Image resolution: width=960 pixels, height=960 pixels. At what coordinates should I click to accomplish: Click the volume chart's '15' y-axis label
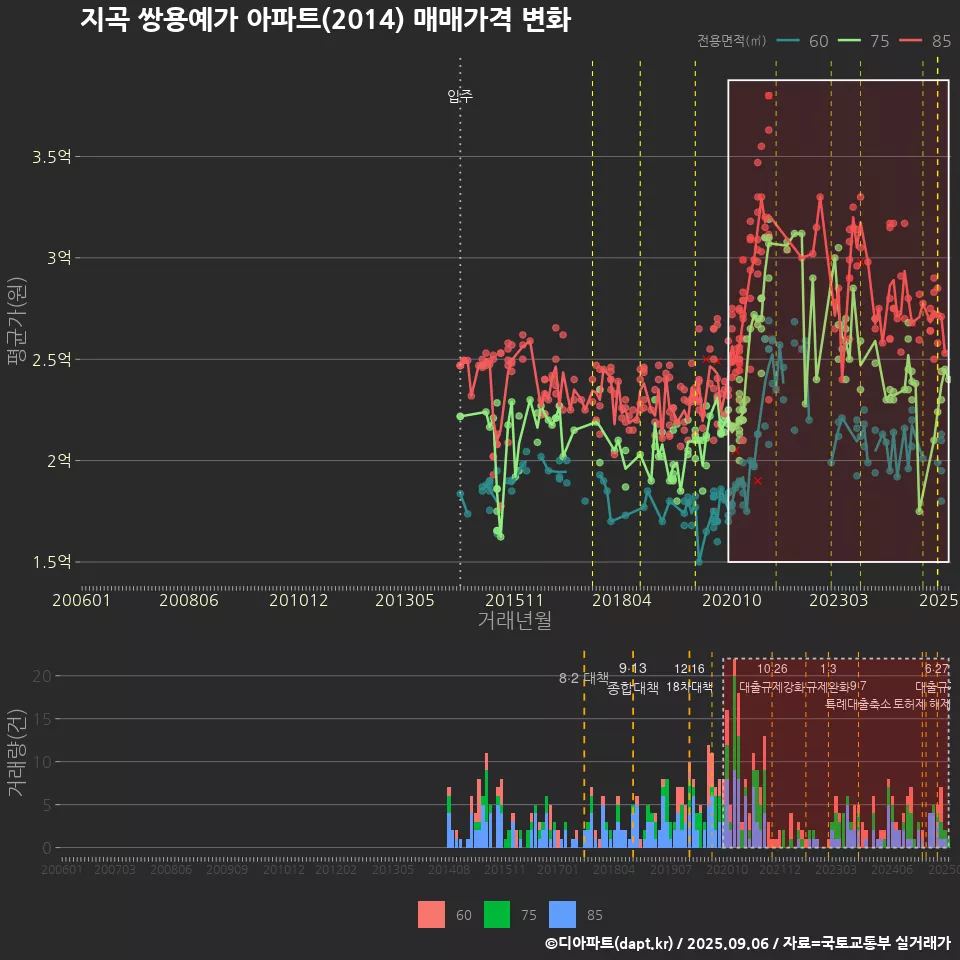pyautogui.click(x=42, y=719)
